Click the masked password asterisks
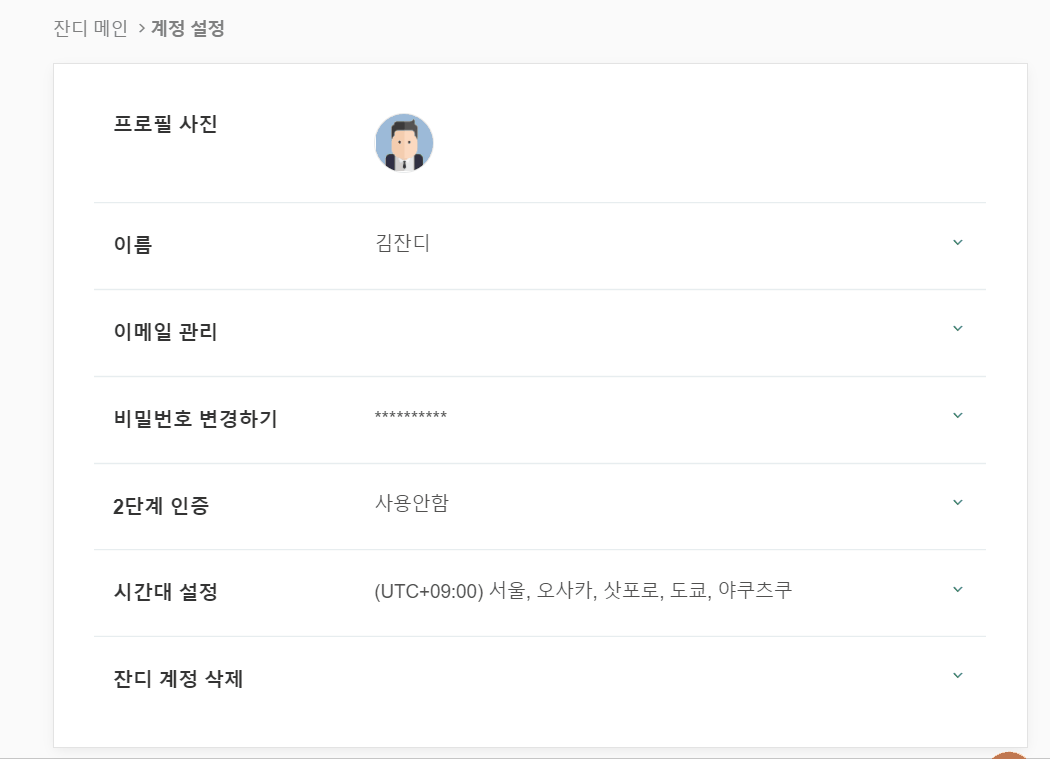This screenshot has width=1050, height=759. [x=410, y=416]
